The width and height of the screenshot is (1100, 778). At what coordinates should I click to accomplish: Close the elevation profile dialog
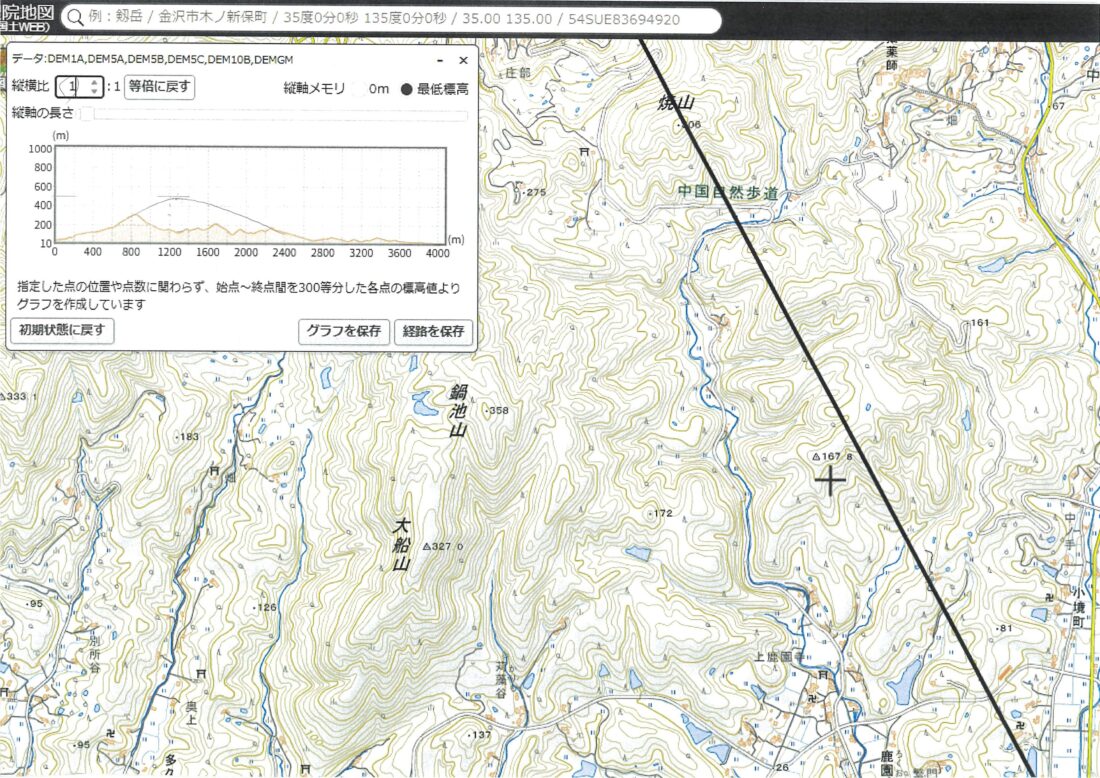tap(463, 61)
